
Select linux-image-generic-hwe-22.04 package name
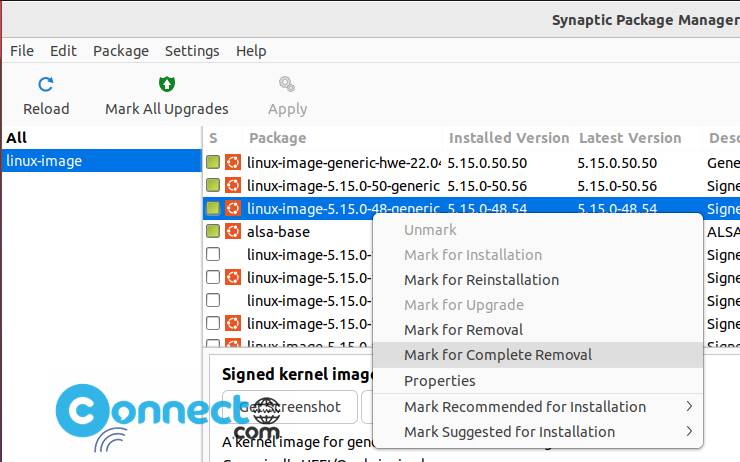coord(344,163)
